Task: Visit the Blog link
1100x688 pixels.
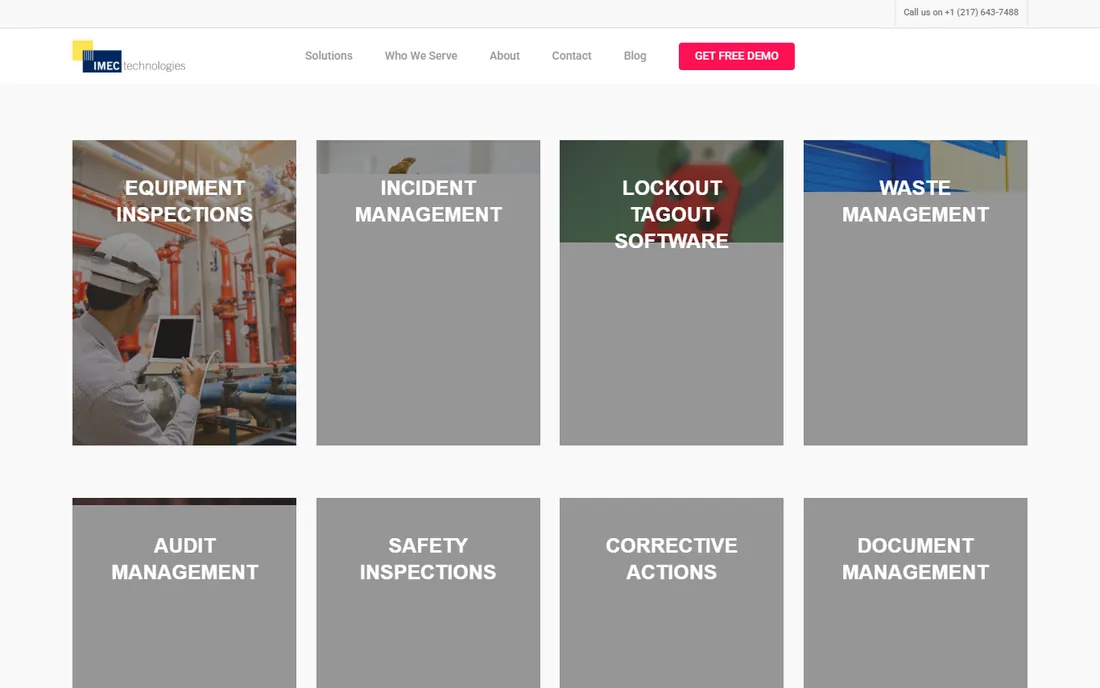Action: 635,56
